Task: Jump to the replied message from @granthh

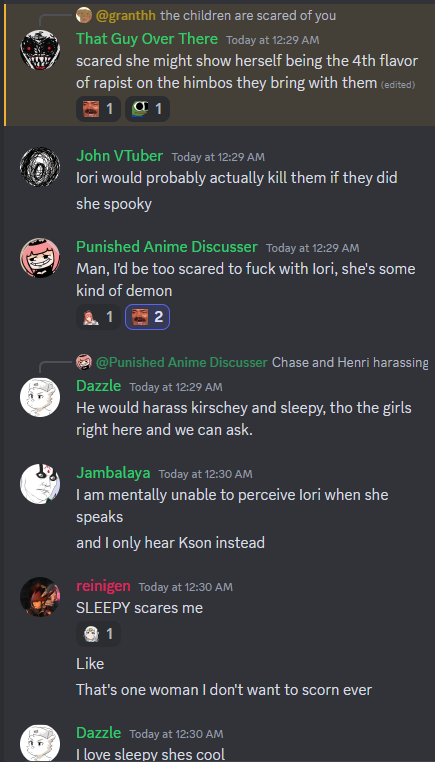Action: click(248, 16)
